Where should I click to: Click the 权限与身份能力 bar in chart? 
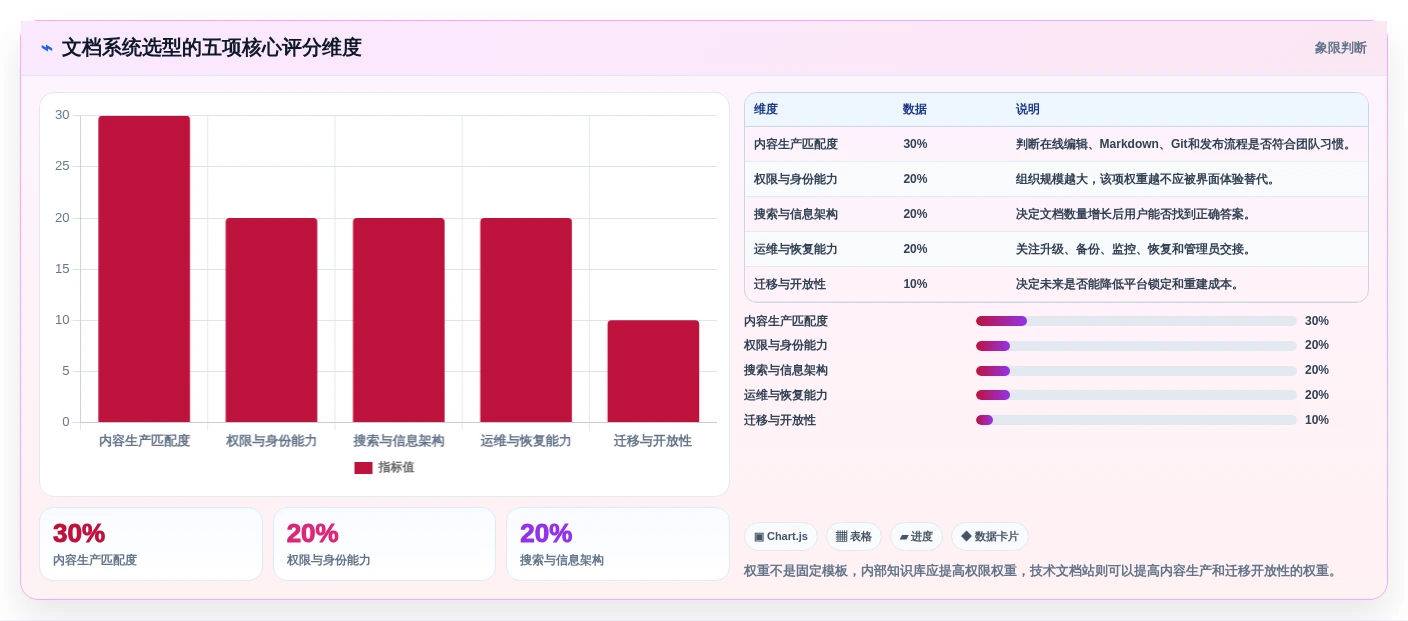(x=271, y=320)
